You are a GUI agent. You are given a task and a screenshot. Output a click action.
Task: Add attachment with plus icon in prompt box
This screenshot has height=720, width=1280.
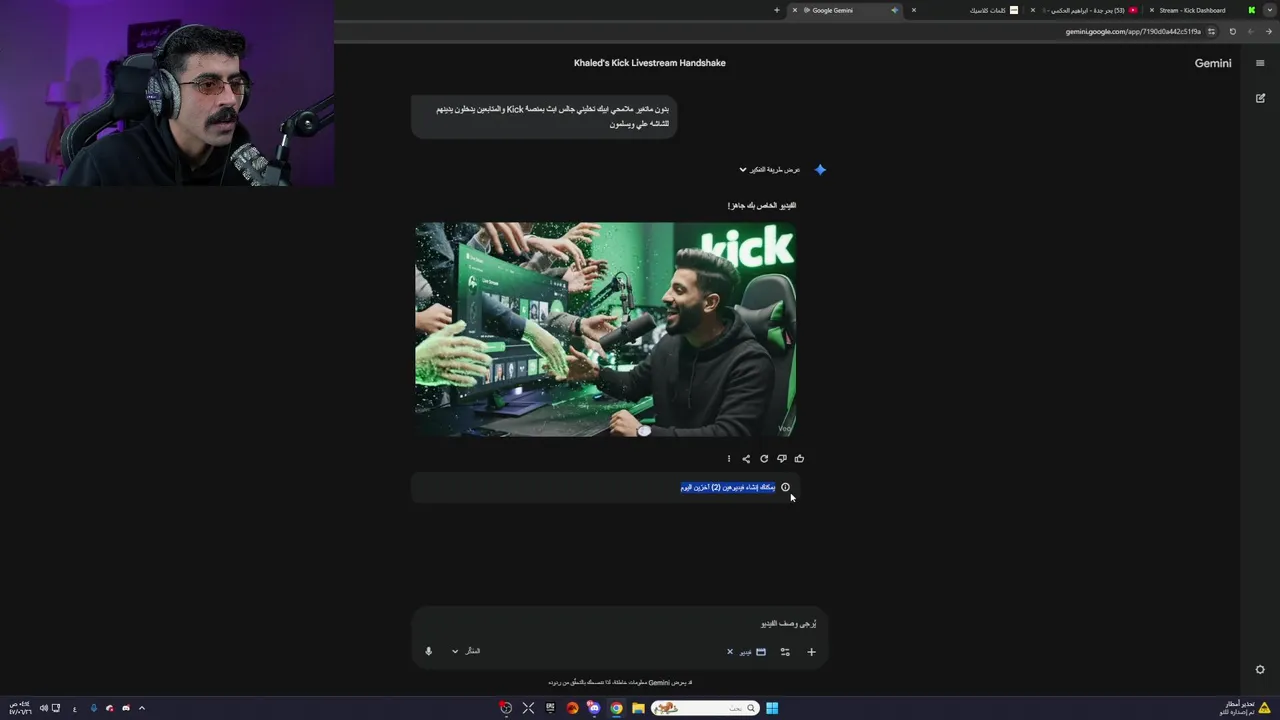tap(811, 652)
